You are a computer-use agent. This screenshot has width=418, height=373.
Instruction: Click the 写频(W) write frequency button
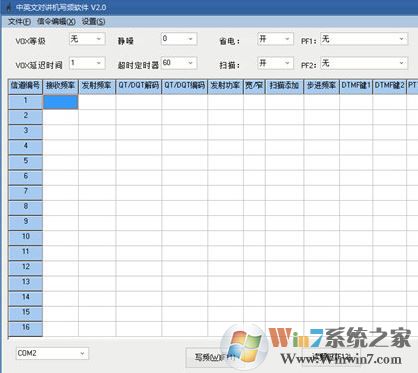coord(214,358)
